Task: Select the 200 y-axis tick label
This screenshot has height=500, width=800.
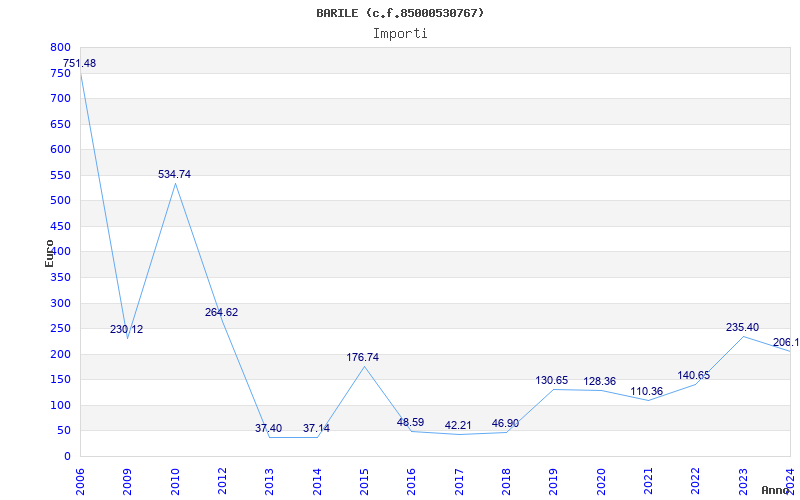Action: (60, 354)
